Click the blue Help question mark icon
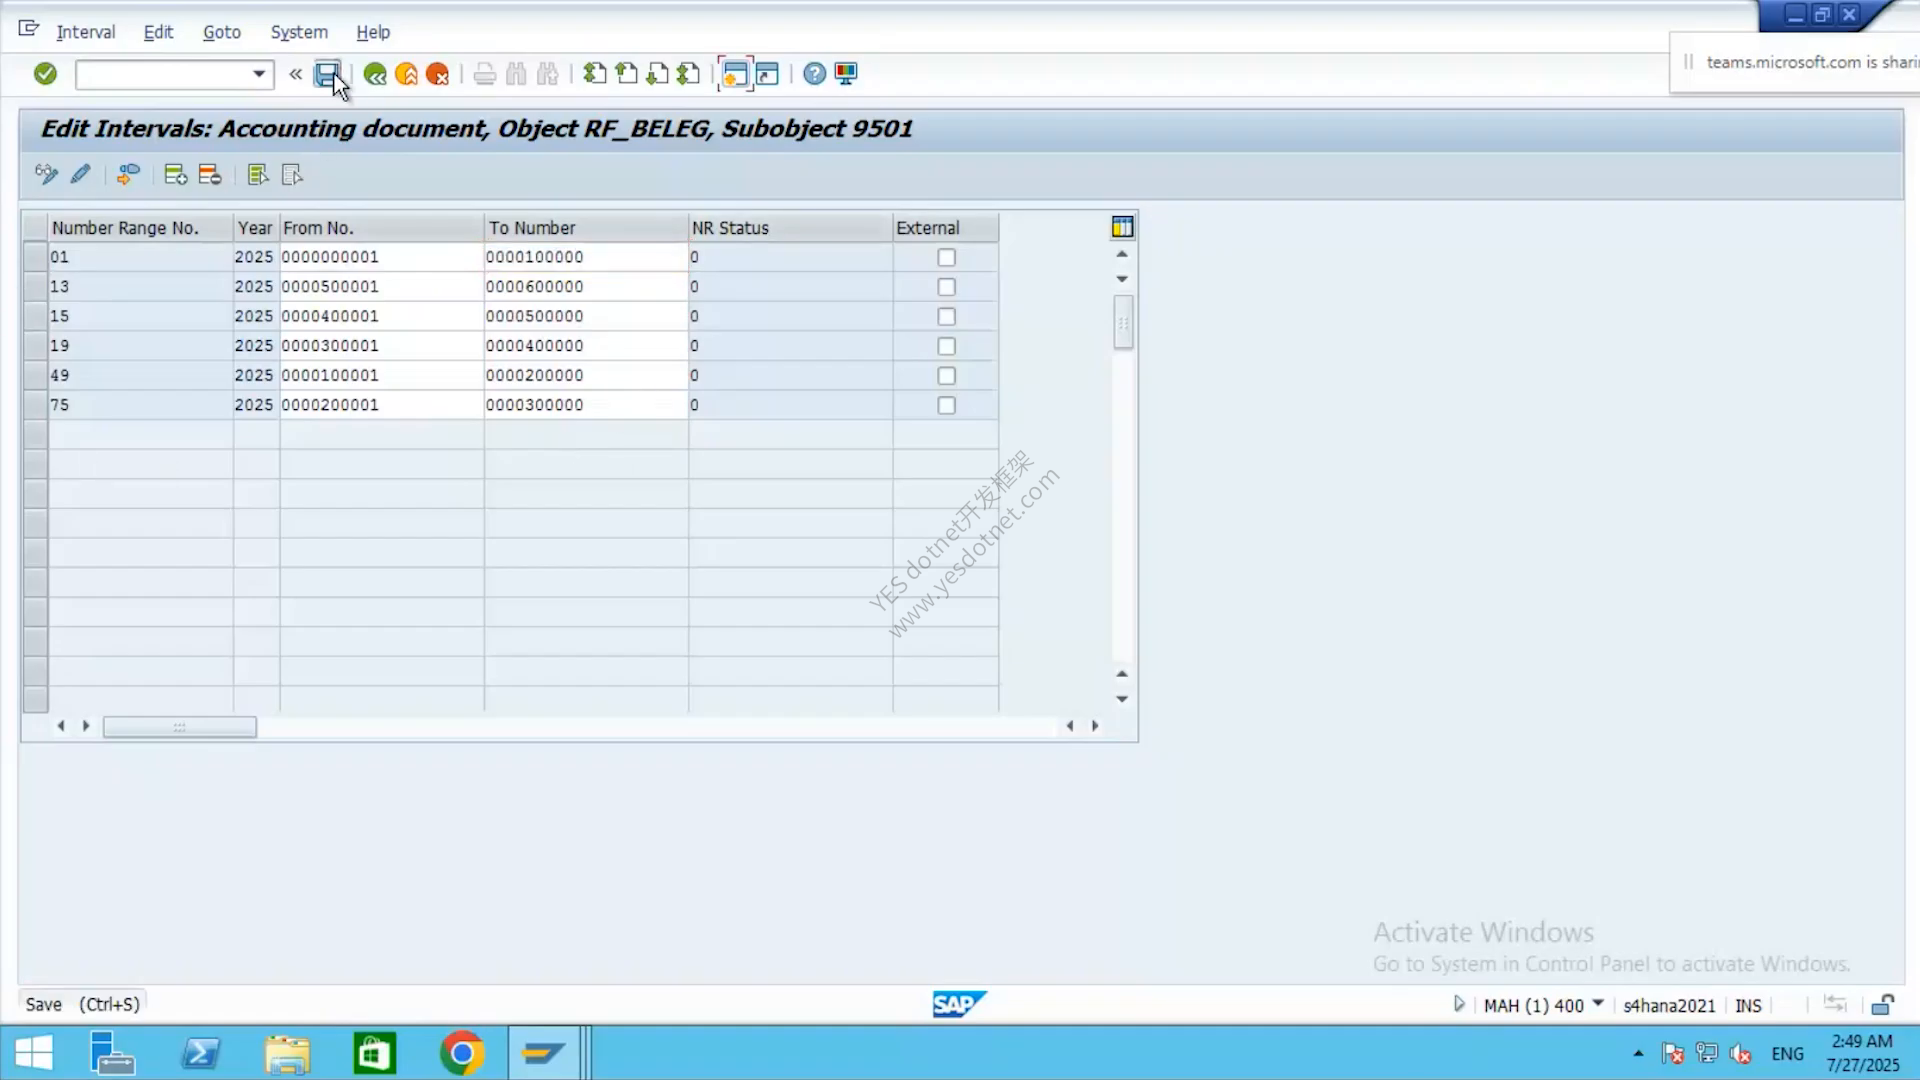 [814, 74]
